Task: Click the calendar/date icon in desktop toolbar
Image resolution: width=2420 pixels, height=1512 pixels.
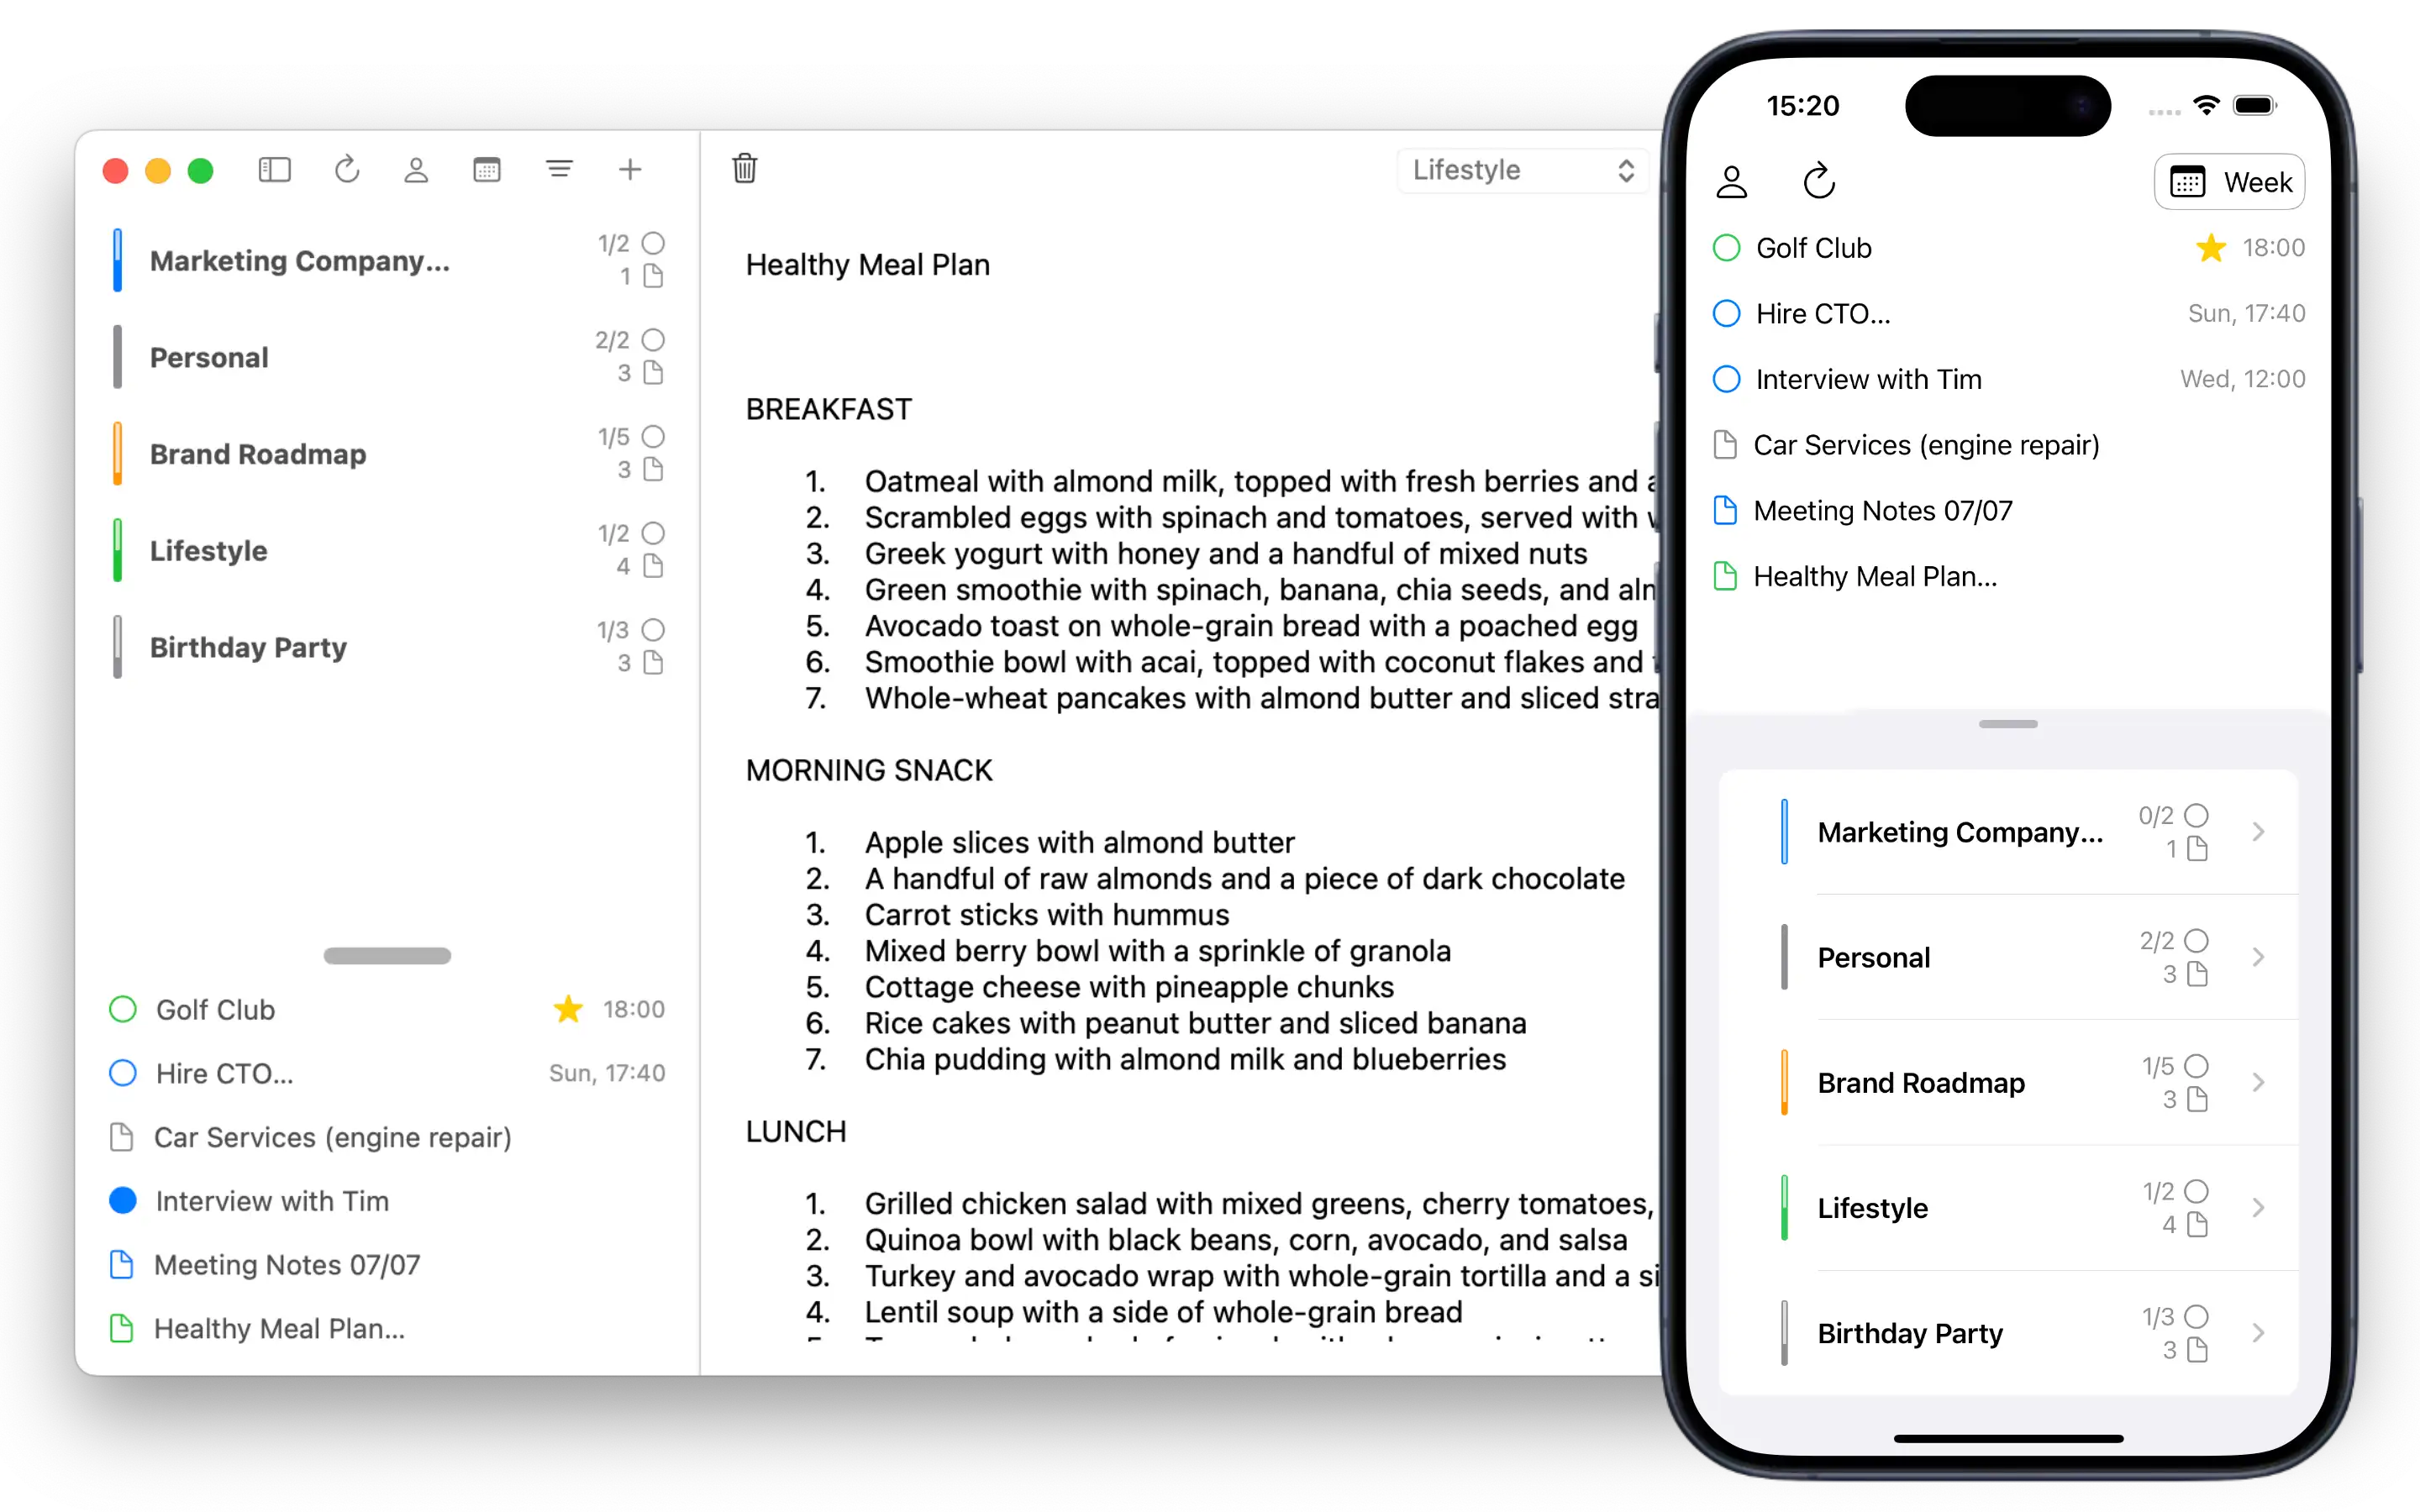Action: point(488,169)
